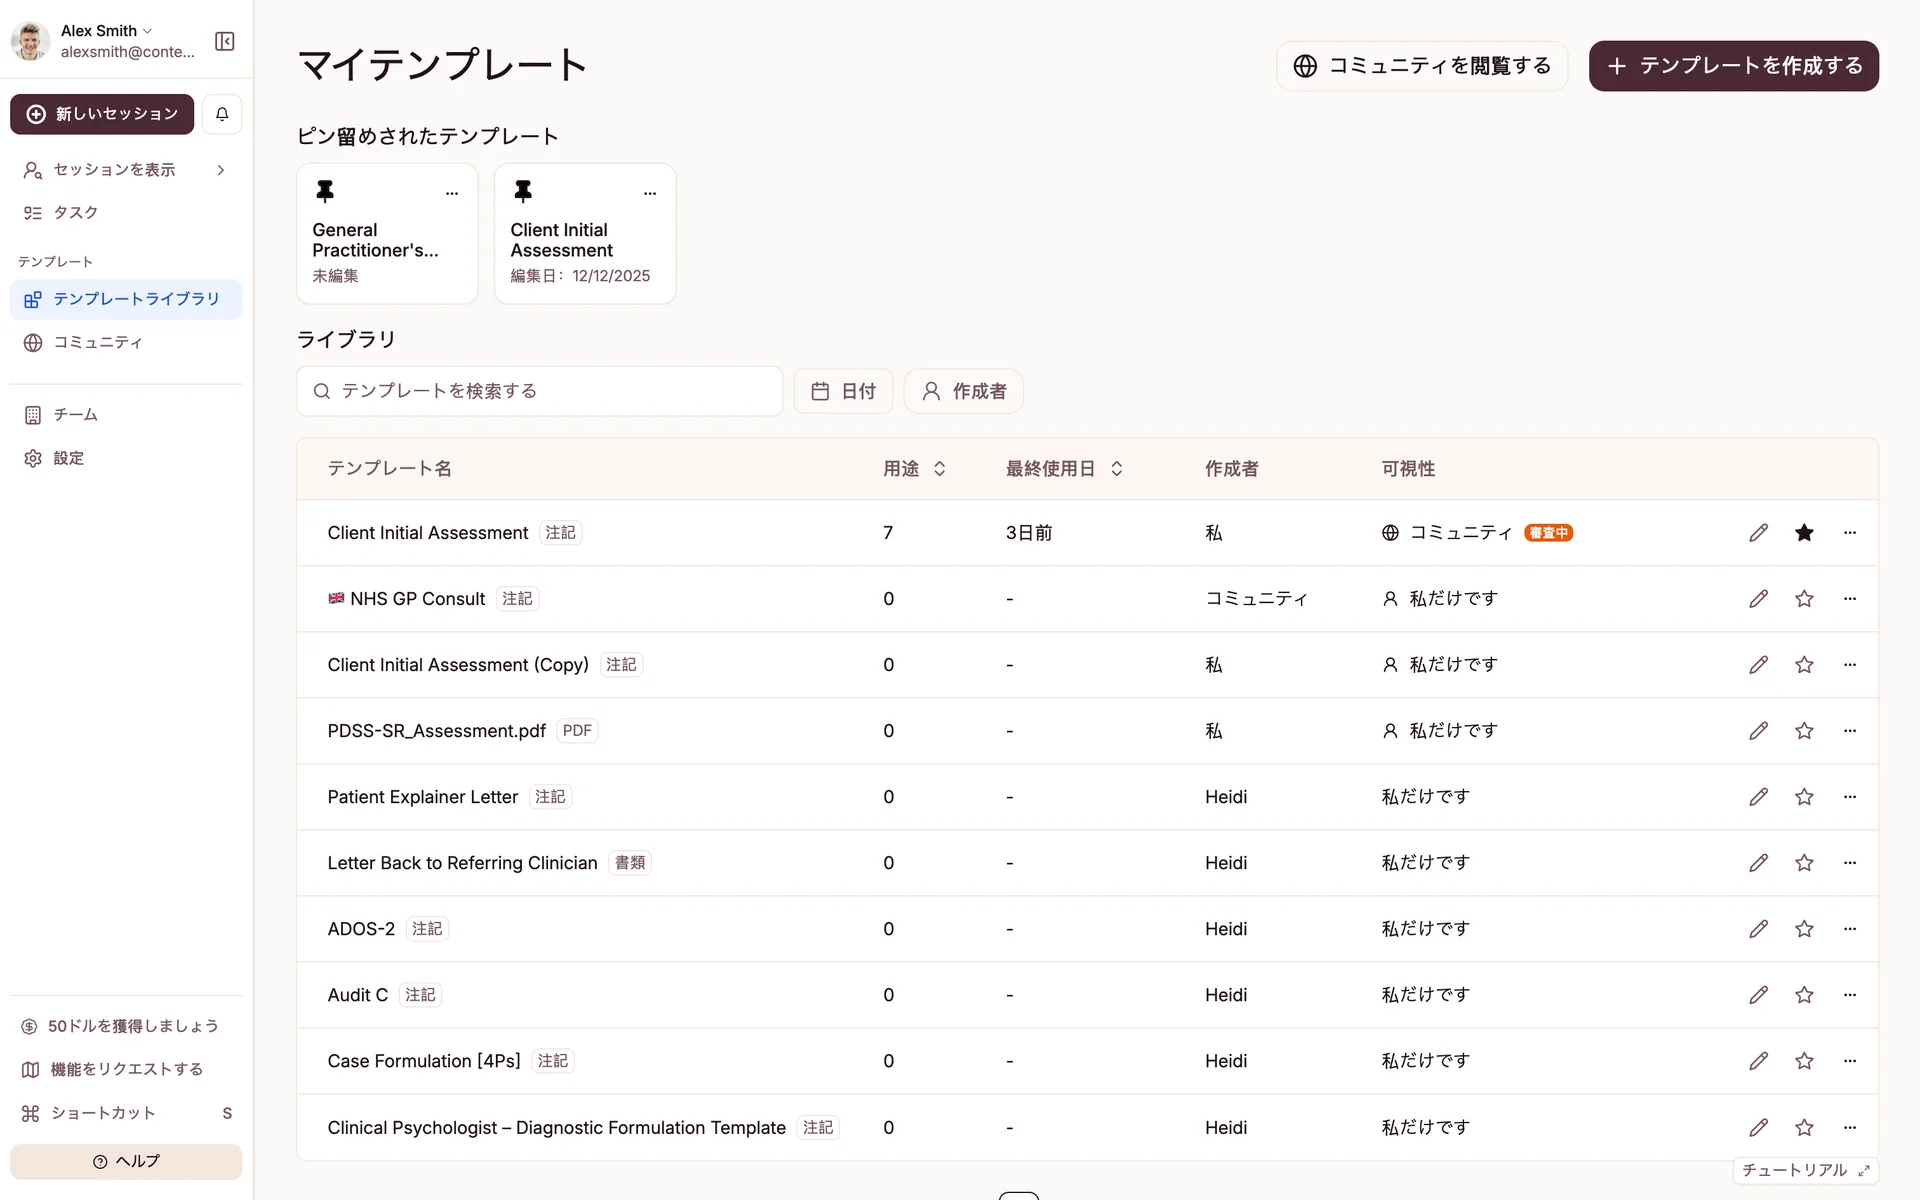Click コミュニティを閲覧する button

pyautogui.click(x=1421, y=66)
